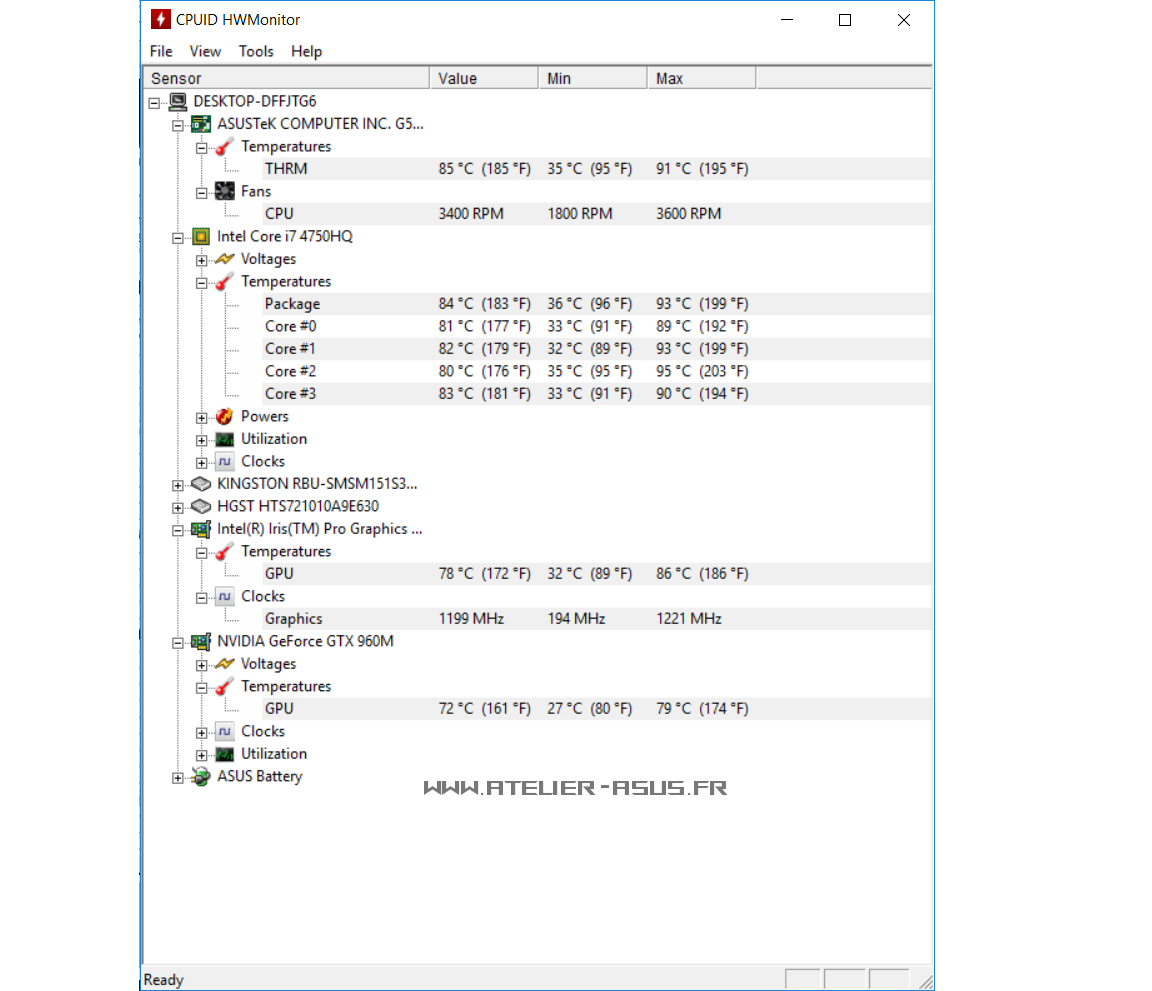
Task: Open the View menu
Action: [x=205, y=51]
